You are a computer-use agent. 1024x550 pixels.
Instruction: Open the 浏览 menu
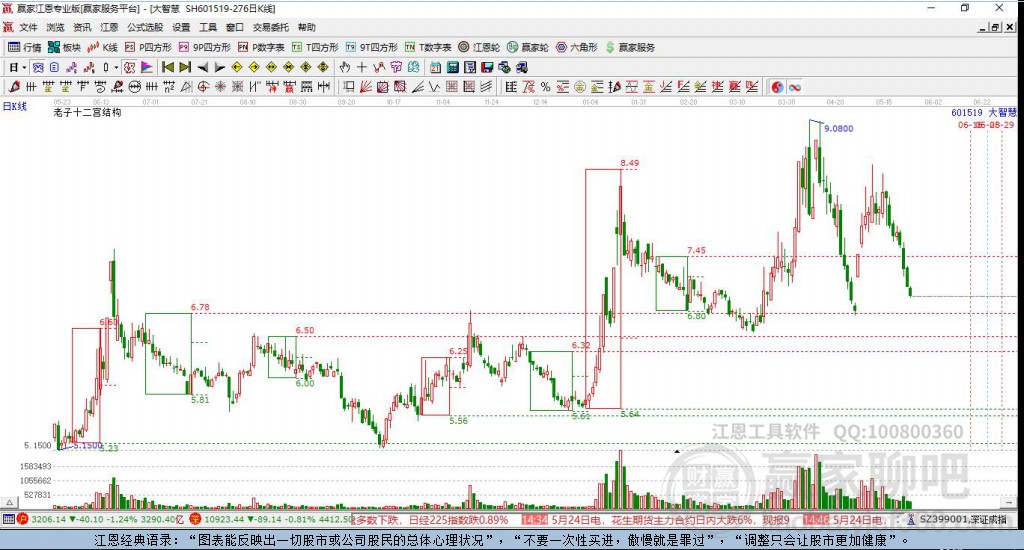pyautogui.click(x=56, y=27)
